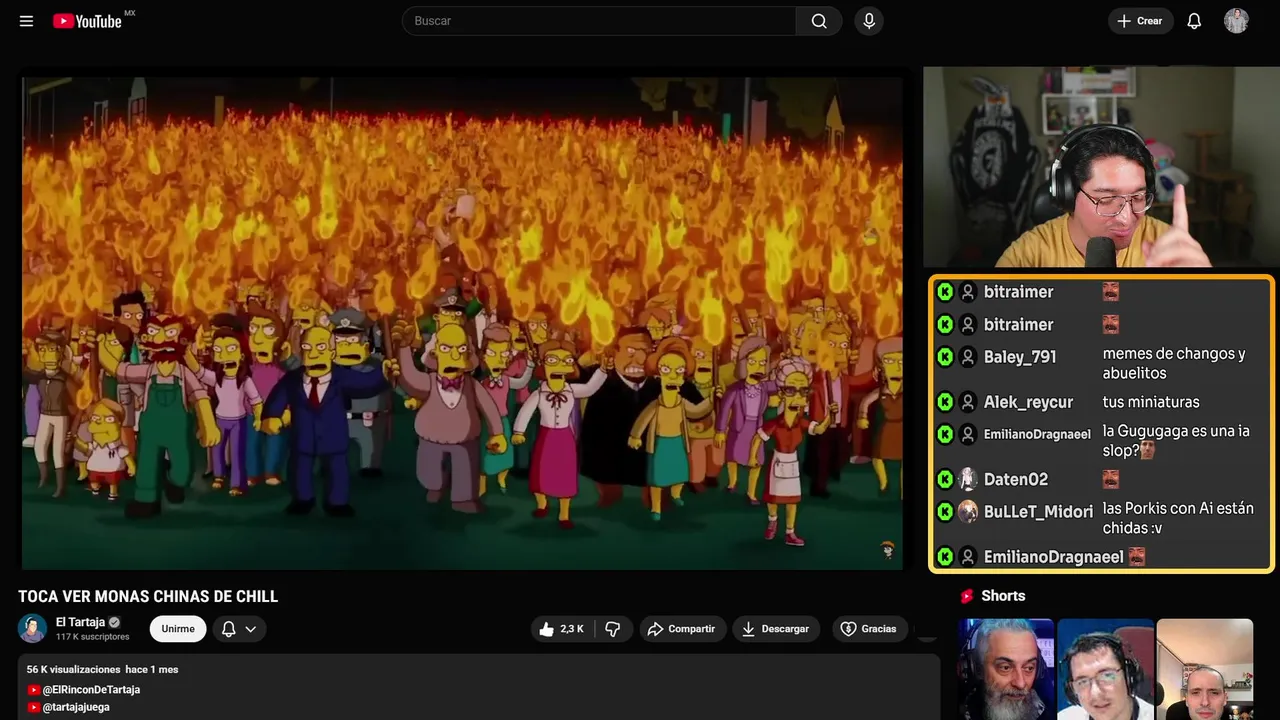This screenshot has height=720, width=1280.
Task: Click the username Alek_reycur in chat
Action: pyautogui.click(x=1028, y=402)
